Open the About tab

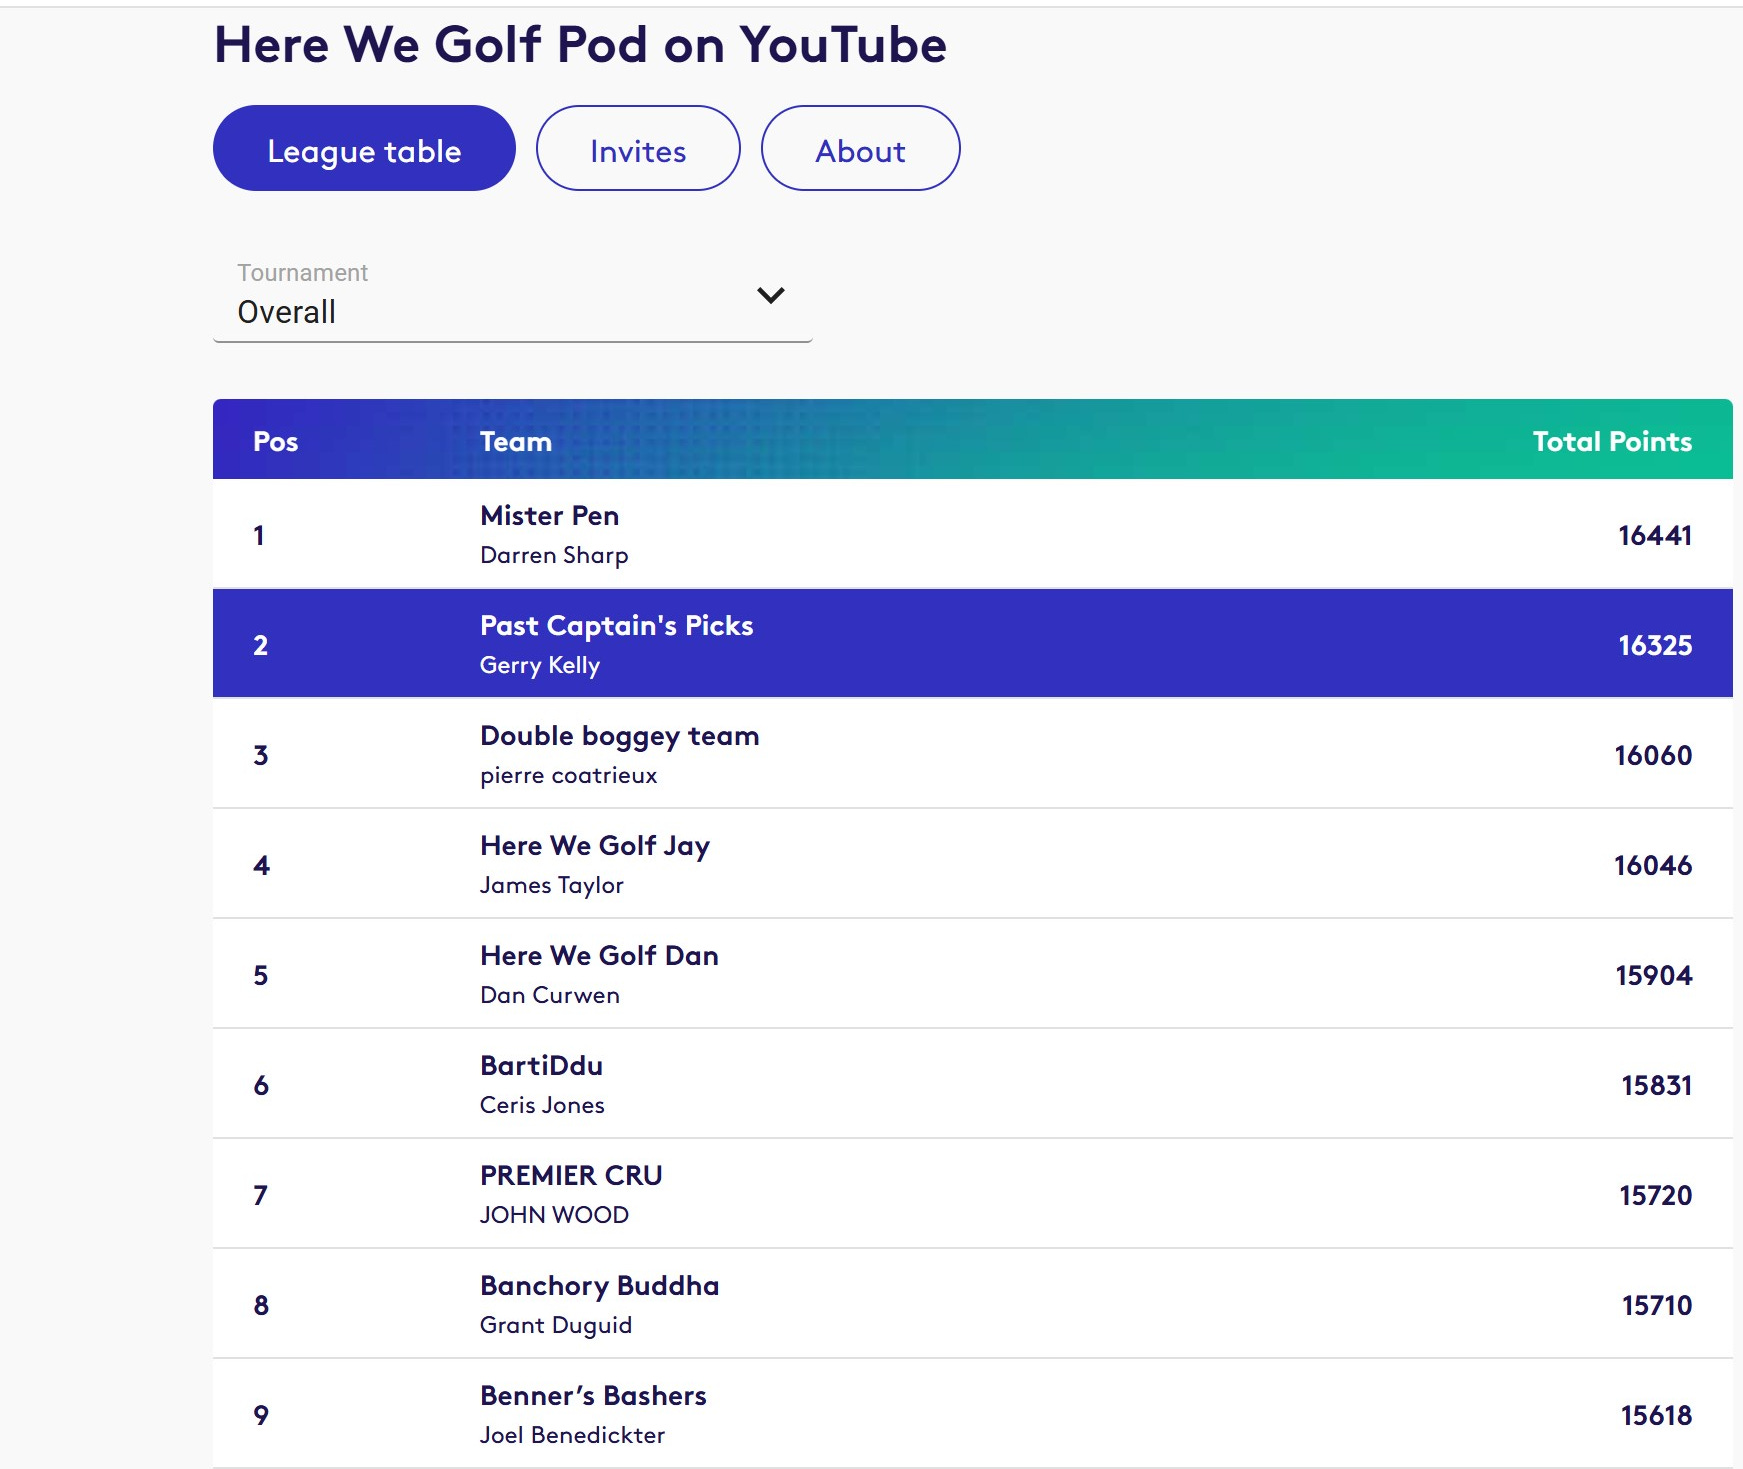[860, 148]
